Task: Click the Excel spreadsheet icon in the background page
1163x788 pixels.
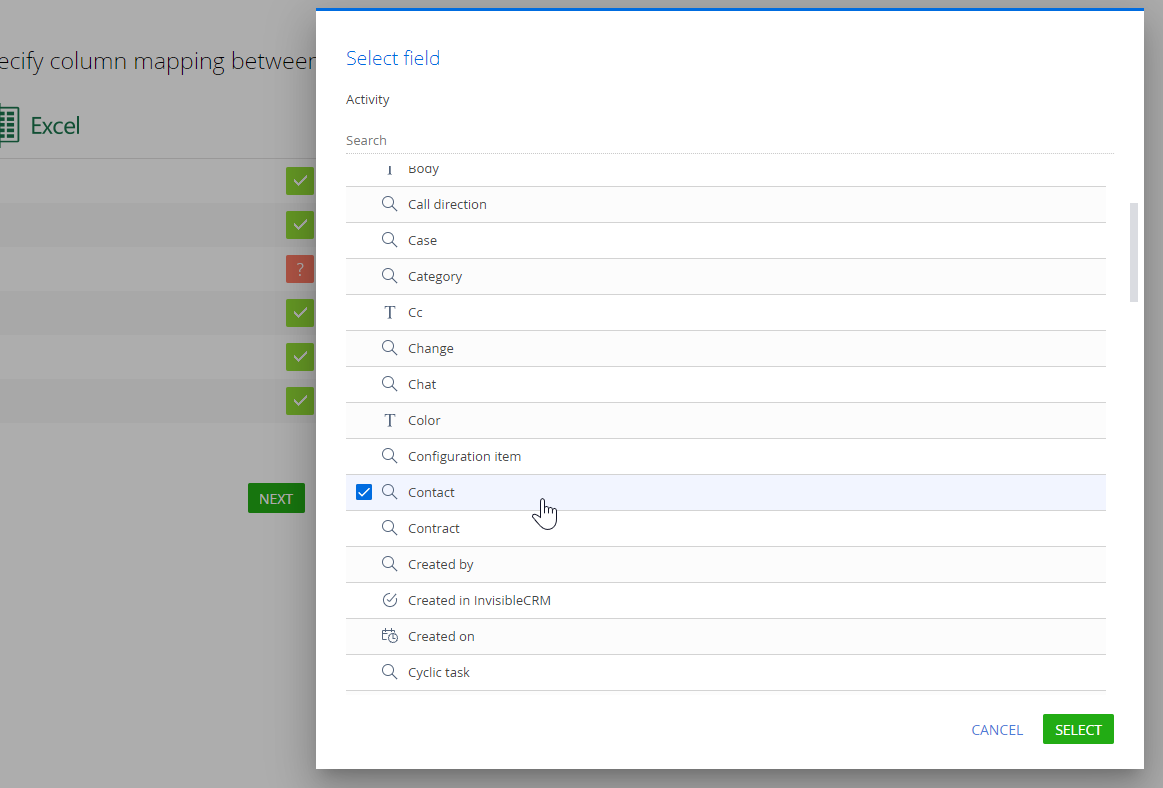Action: tap(9, 125)
